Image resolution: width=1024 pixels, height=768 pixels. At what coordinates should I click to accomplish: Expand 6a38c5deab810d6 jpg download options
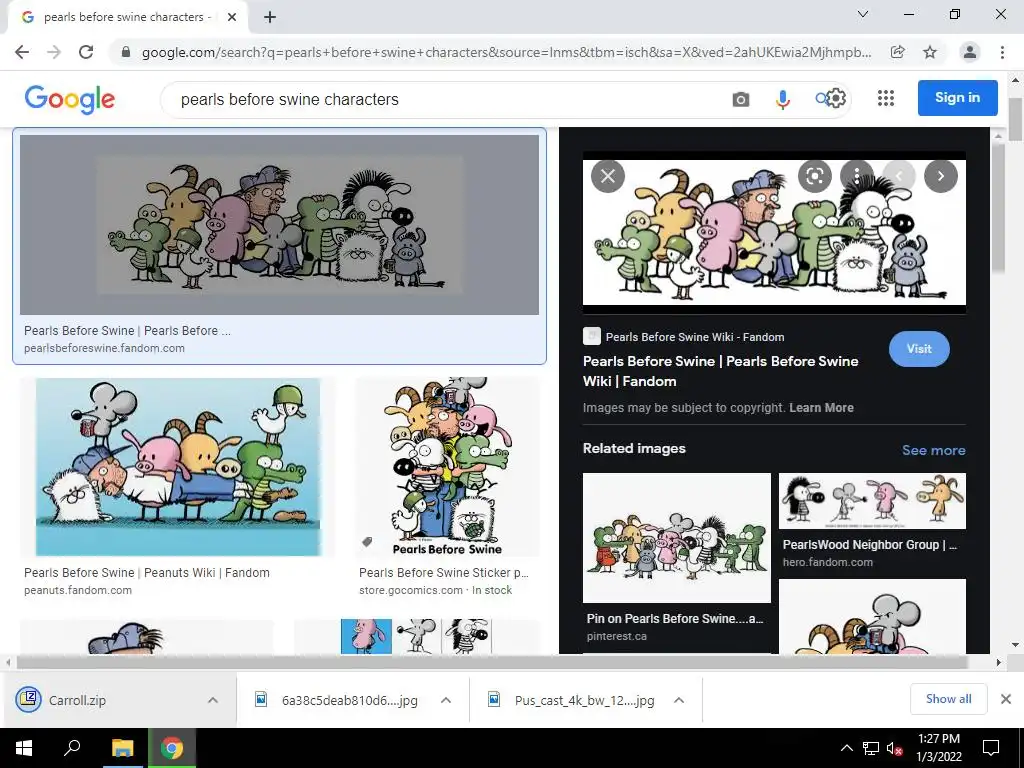[446, 700]
